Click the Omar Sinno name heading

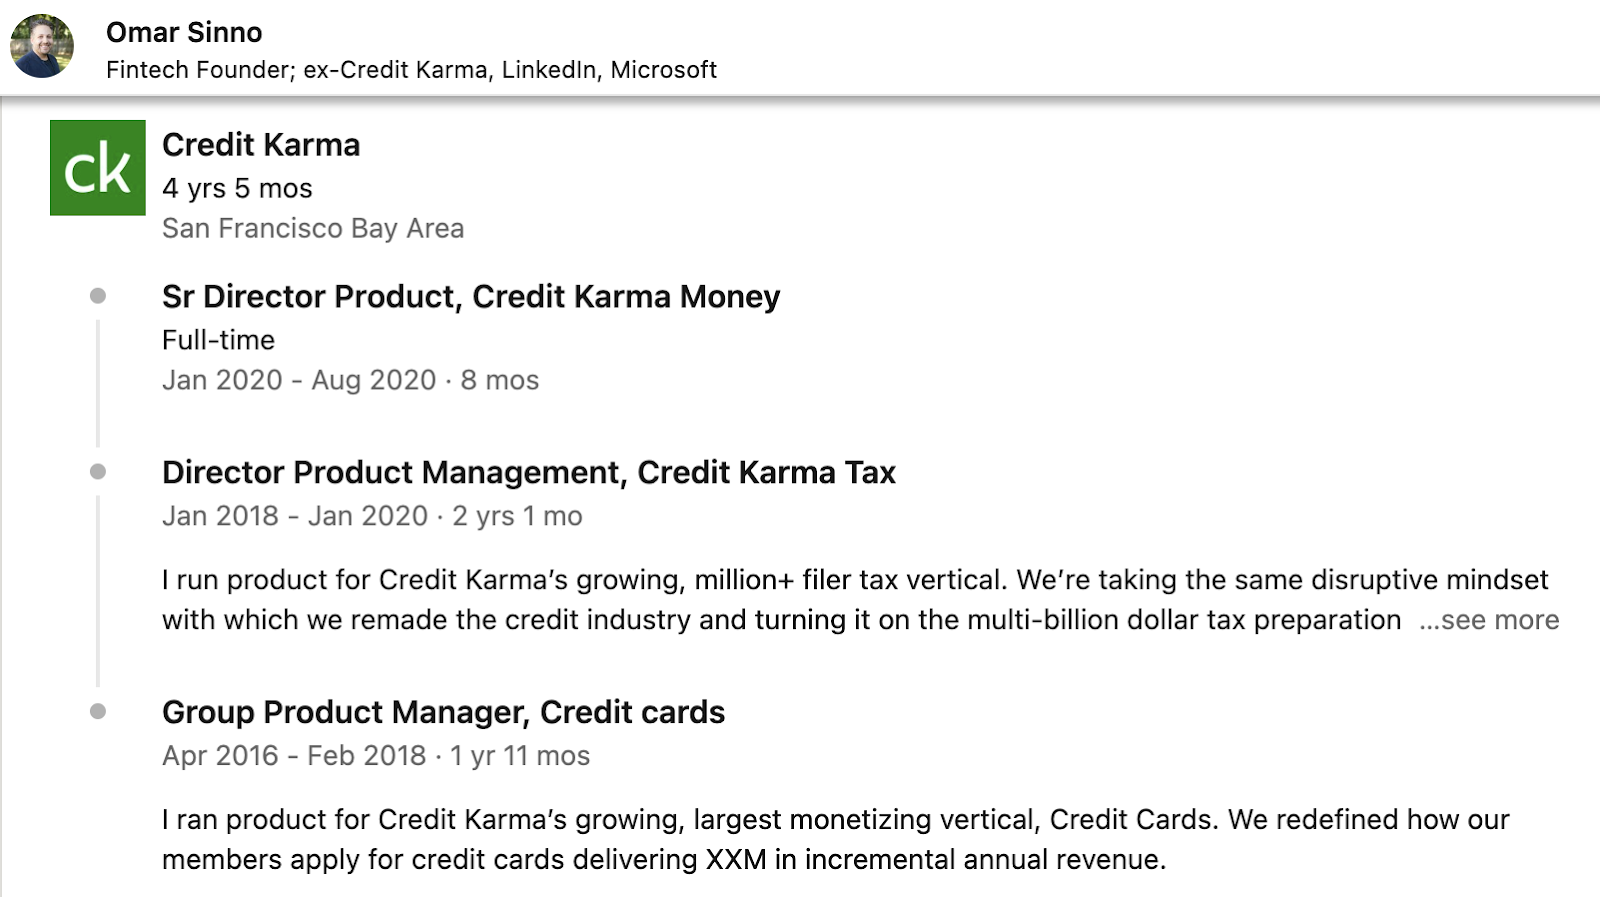(184, 32)
